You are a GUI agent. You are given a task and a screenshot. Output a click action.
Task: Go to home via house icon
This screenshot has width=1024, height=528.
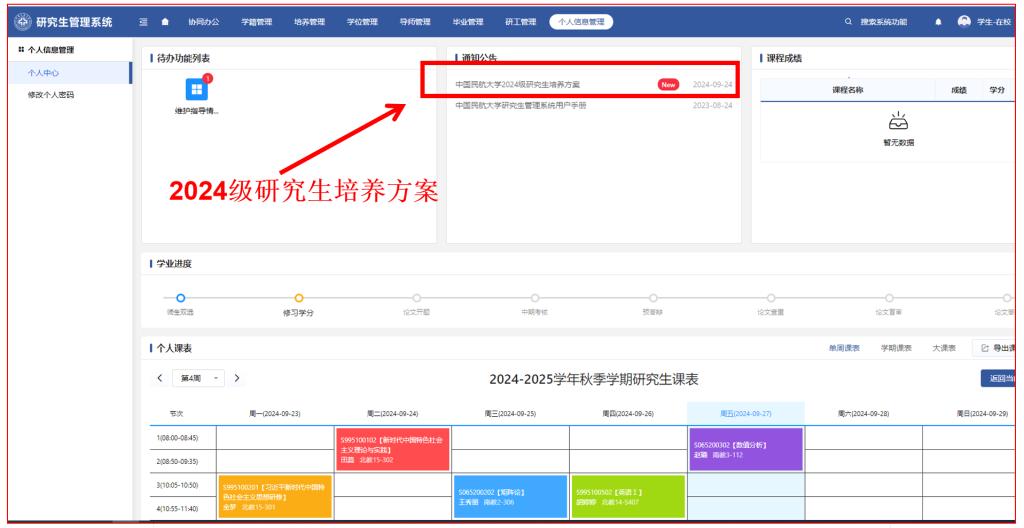click(165, 22)
